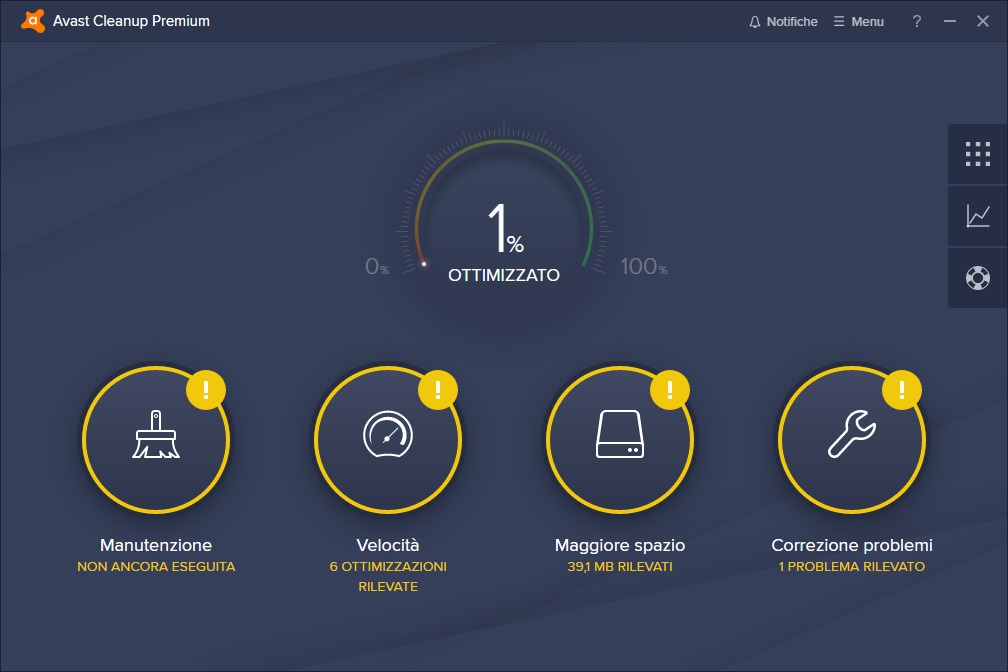1008x672 pixels.
Task: Click the Manutenzione broom icon
Action: pos(156,435)
